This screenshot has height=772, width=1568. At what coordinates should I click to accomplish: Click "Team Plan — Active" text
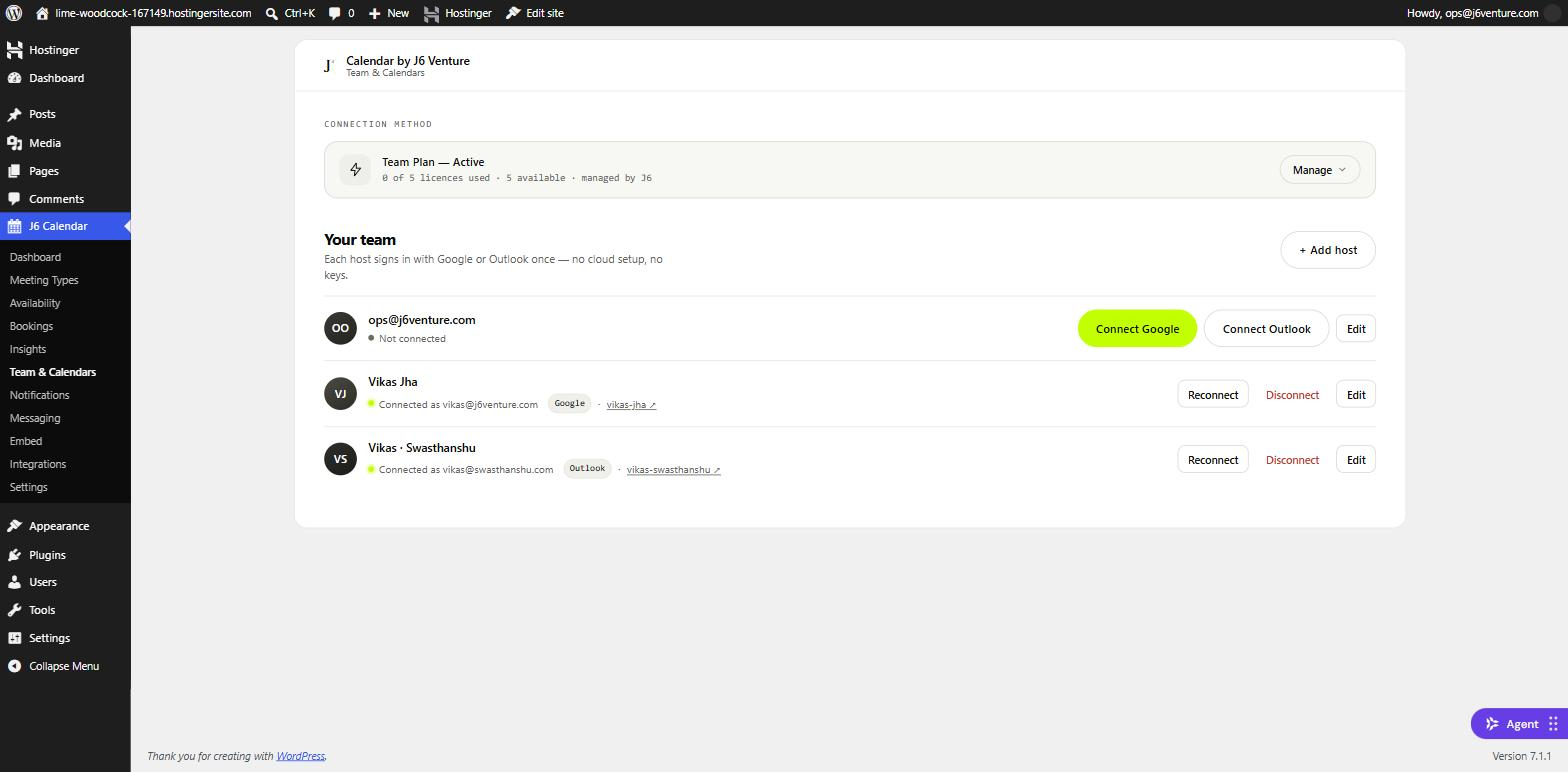(433, 162)
